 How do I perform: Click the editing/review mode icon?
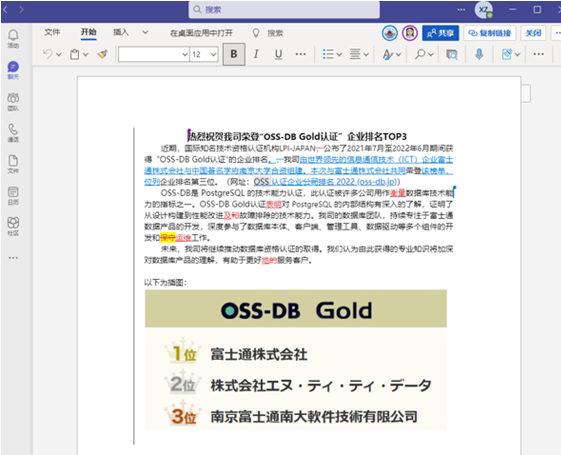(507, 54)
